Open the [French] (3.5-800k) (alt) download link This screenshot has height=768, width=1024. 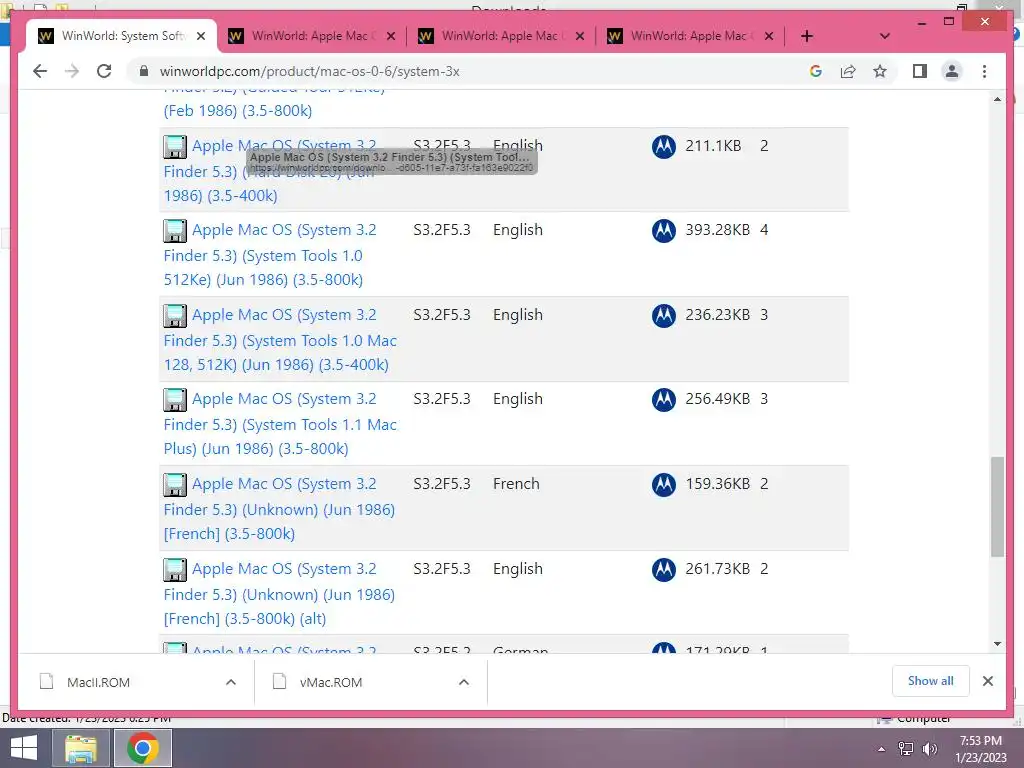[280, 594]
